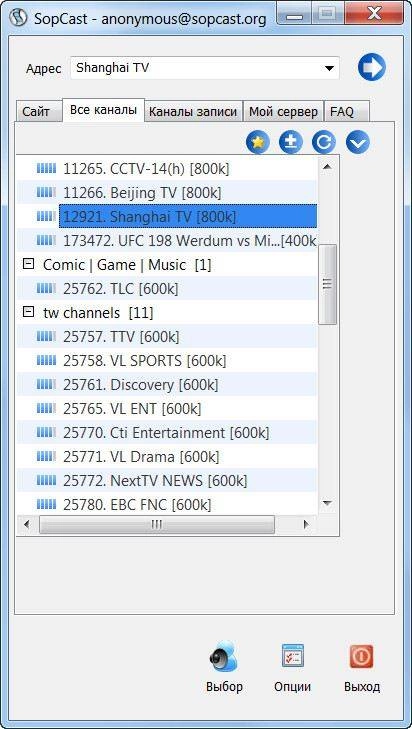Click the vertical scrollbar up arrow

pos(327,166)
